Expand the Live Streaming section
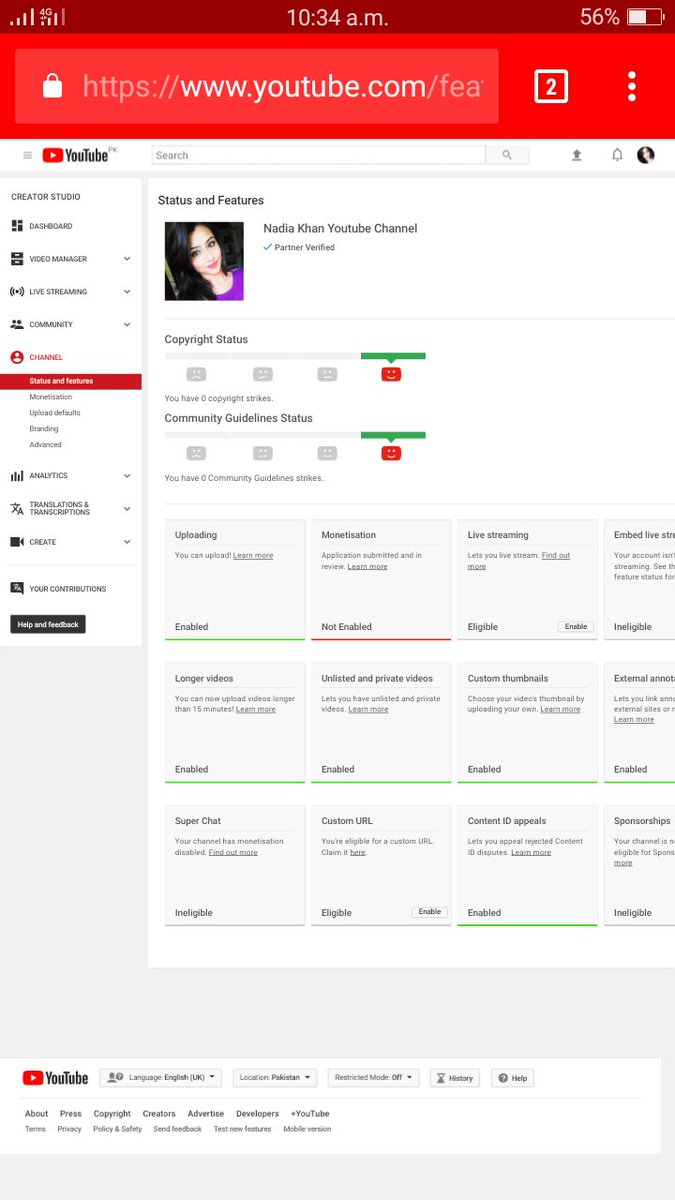 tap(127, 292)
